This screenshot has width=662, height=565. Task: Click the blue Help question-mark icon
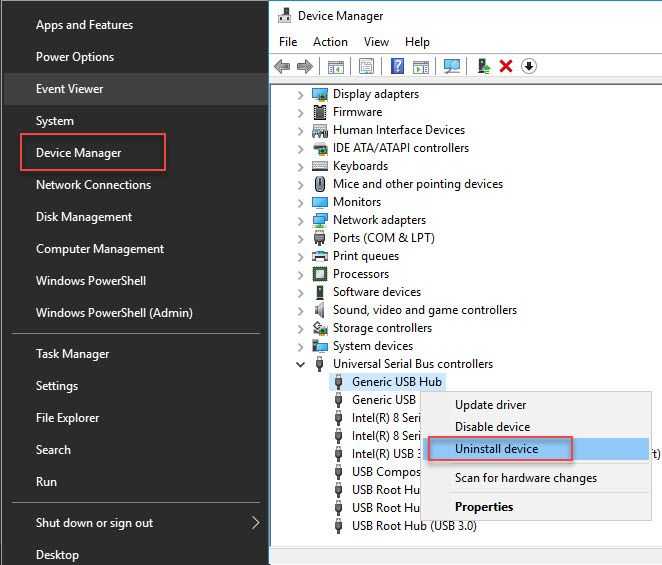point(397,66)
